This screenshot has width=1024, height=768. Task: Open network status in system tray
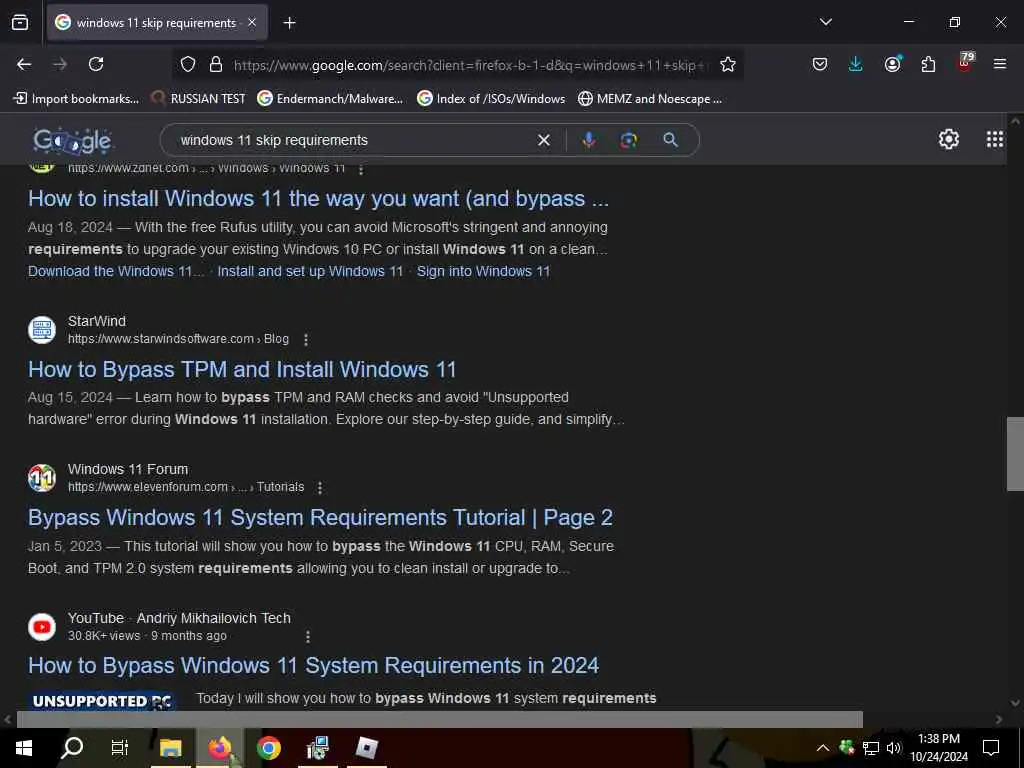[x=871, y=748]
